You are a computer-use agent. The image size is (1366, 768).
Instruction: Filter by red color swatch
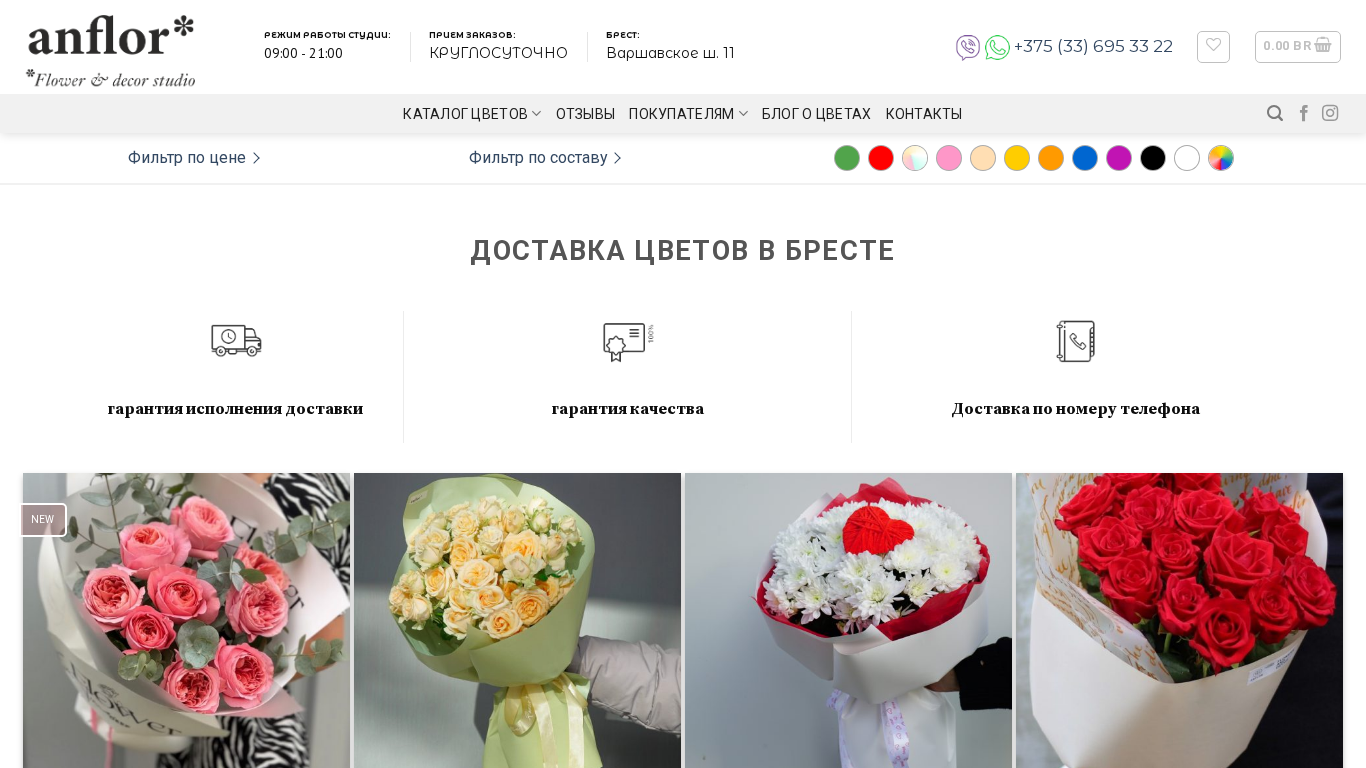pyautogui.click(x=881, y=158)
